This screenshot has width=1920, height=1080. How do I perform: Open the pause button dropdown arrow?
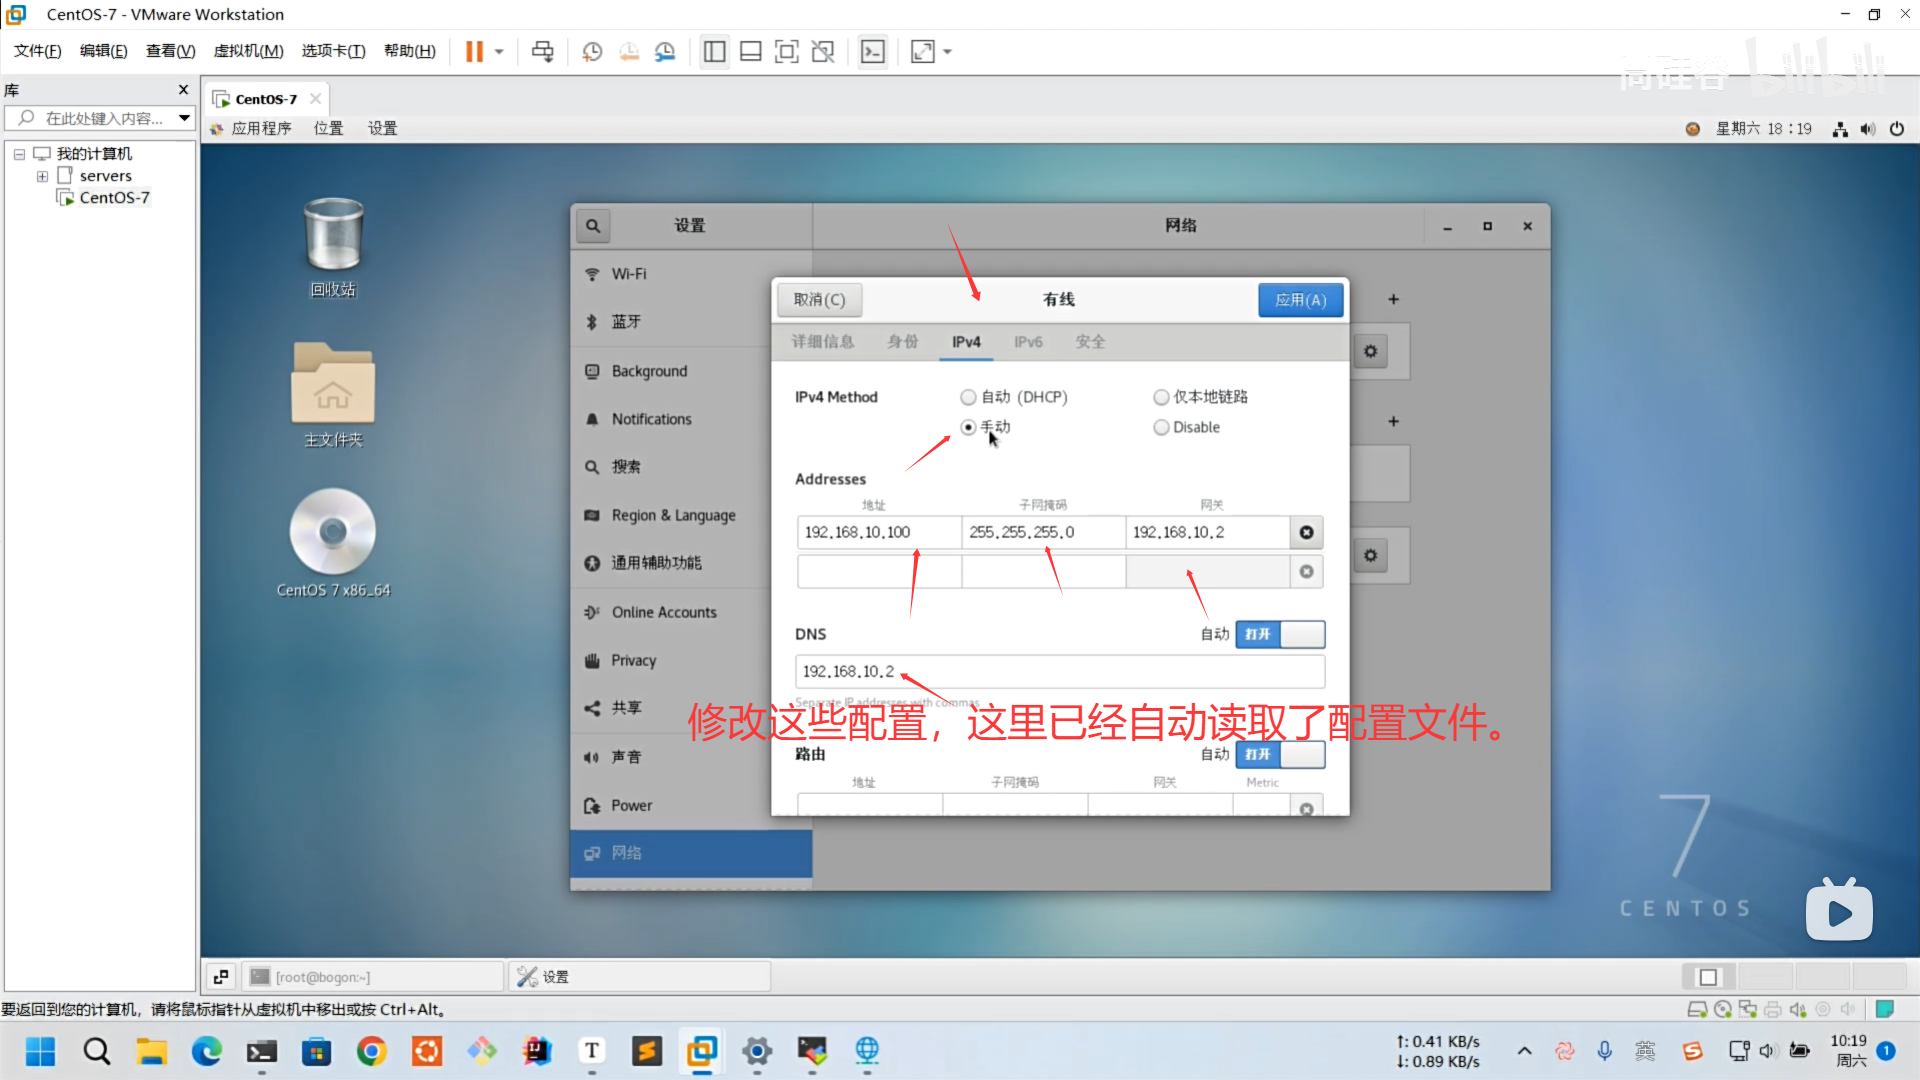tap(499, 52)
